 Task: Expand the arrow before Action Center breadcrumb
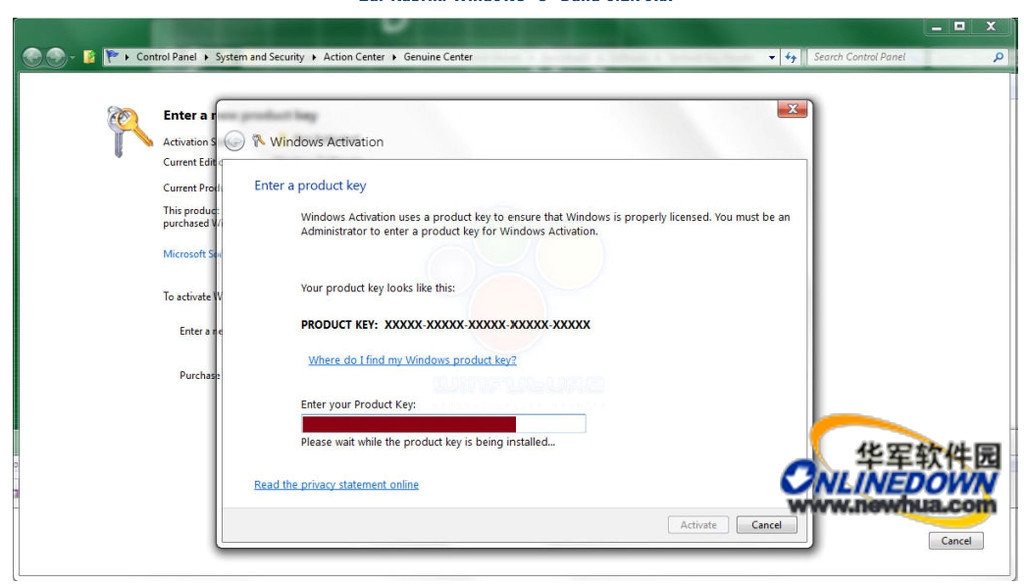pyautogui.click(x=314, y=57)
